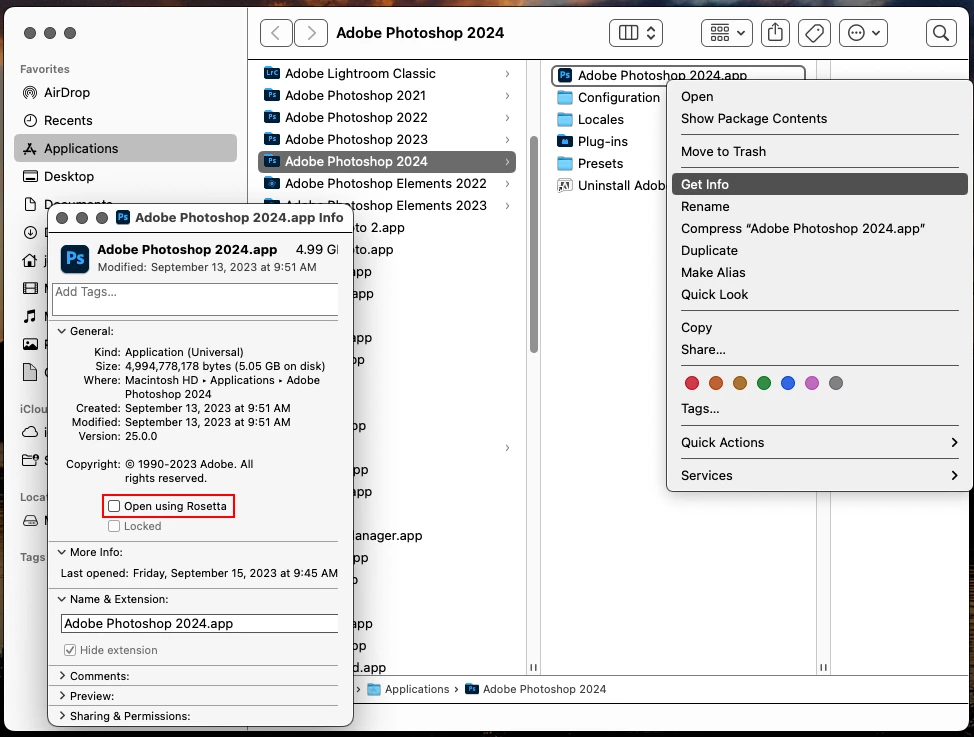The image size is (974, 737).
Task: Choose Move to Trash
Action: (819, 152)
